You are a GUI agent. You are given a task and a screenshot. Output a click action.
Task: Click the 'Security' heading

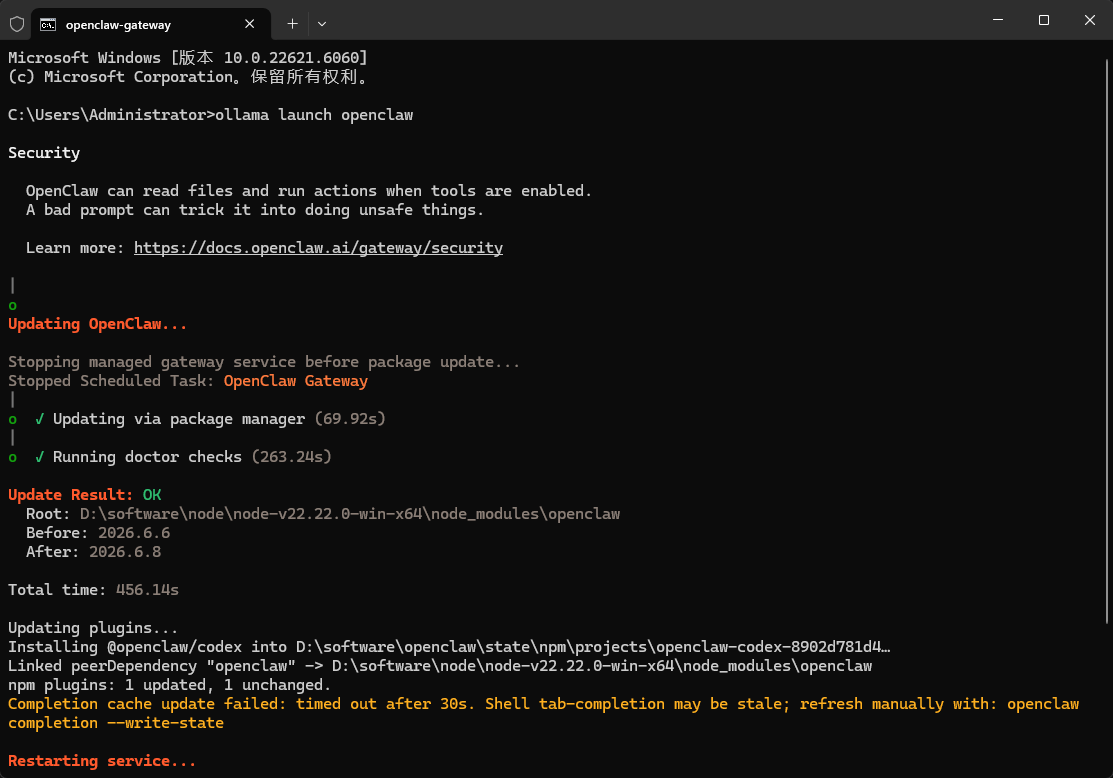(x=44, y=153)
